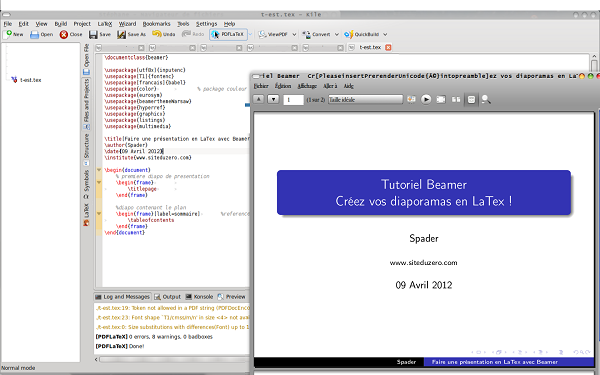Viewport: 600px width, 375px height.
Task: Show the Files and Projects sidebar panel
Action: (x=86, y=104)
